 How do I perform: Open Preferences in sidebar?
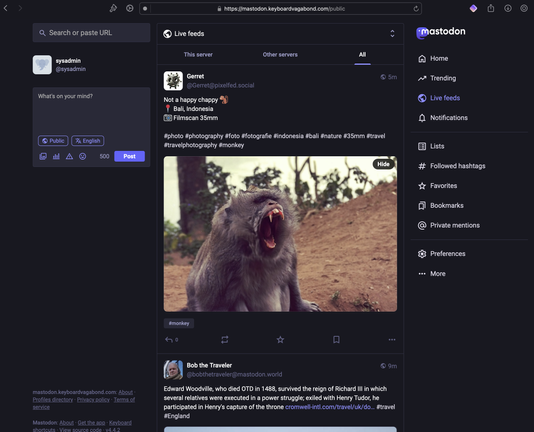(442, 254)
